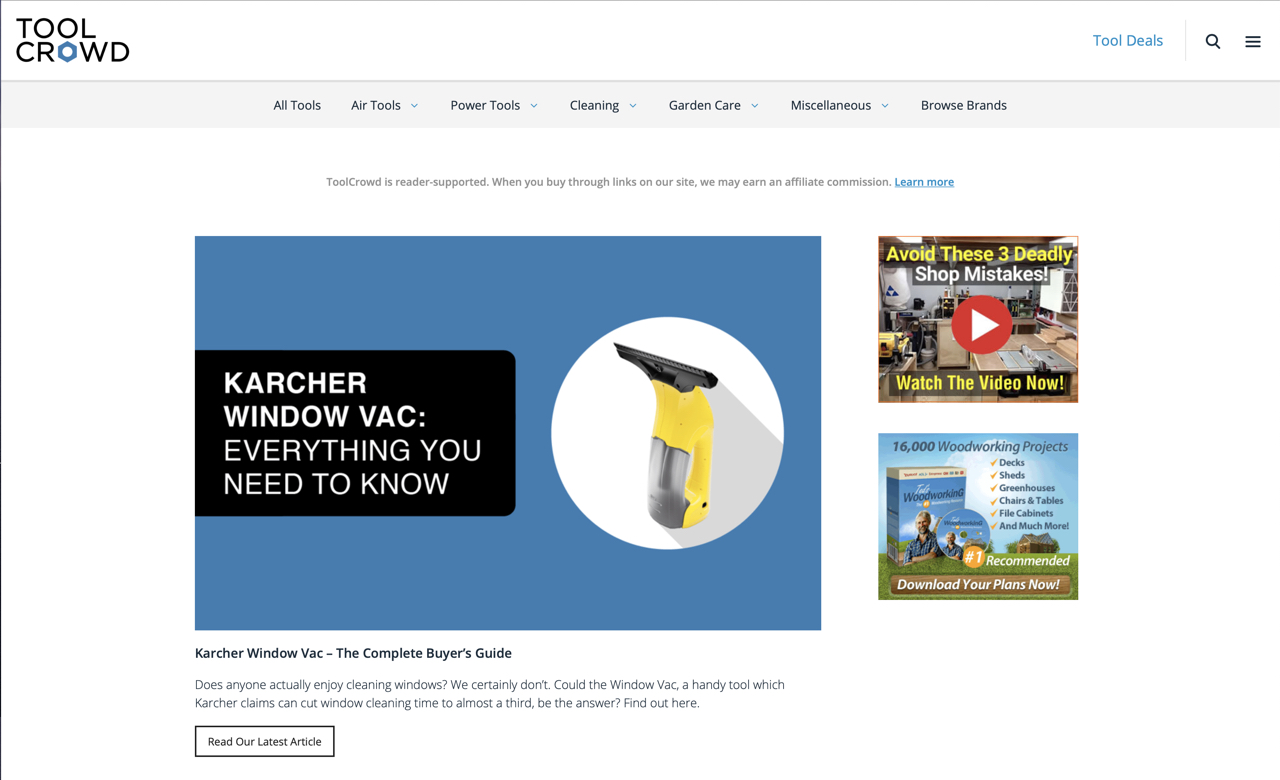Click the Learn more affiliate link

click(924, 182)
